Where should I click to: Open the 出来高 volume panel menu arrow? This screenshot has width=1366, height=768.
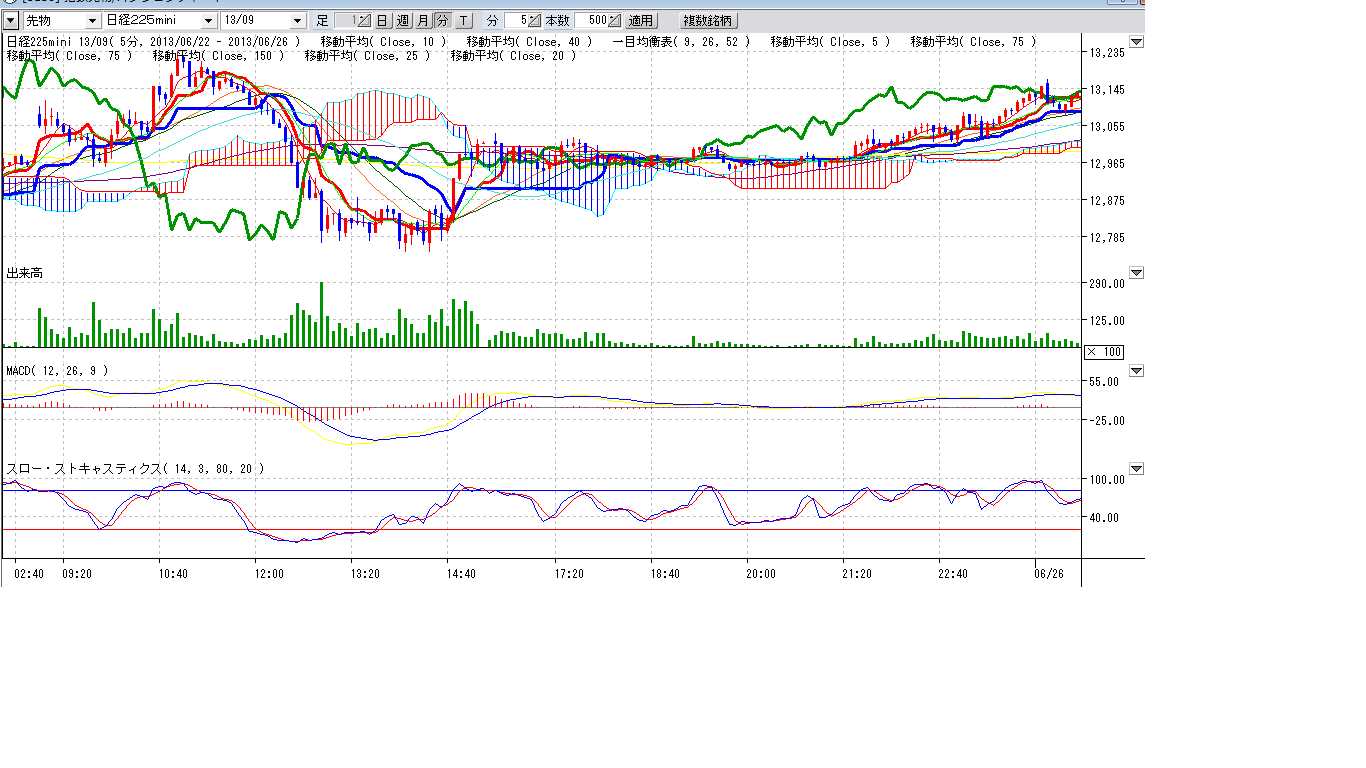click(1135, 273)
